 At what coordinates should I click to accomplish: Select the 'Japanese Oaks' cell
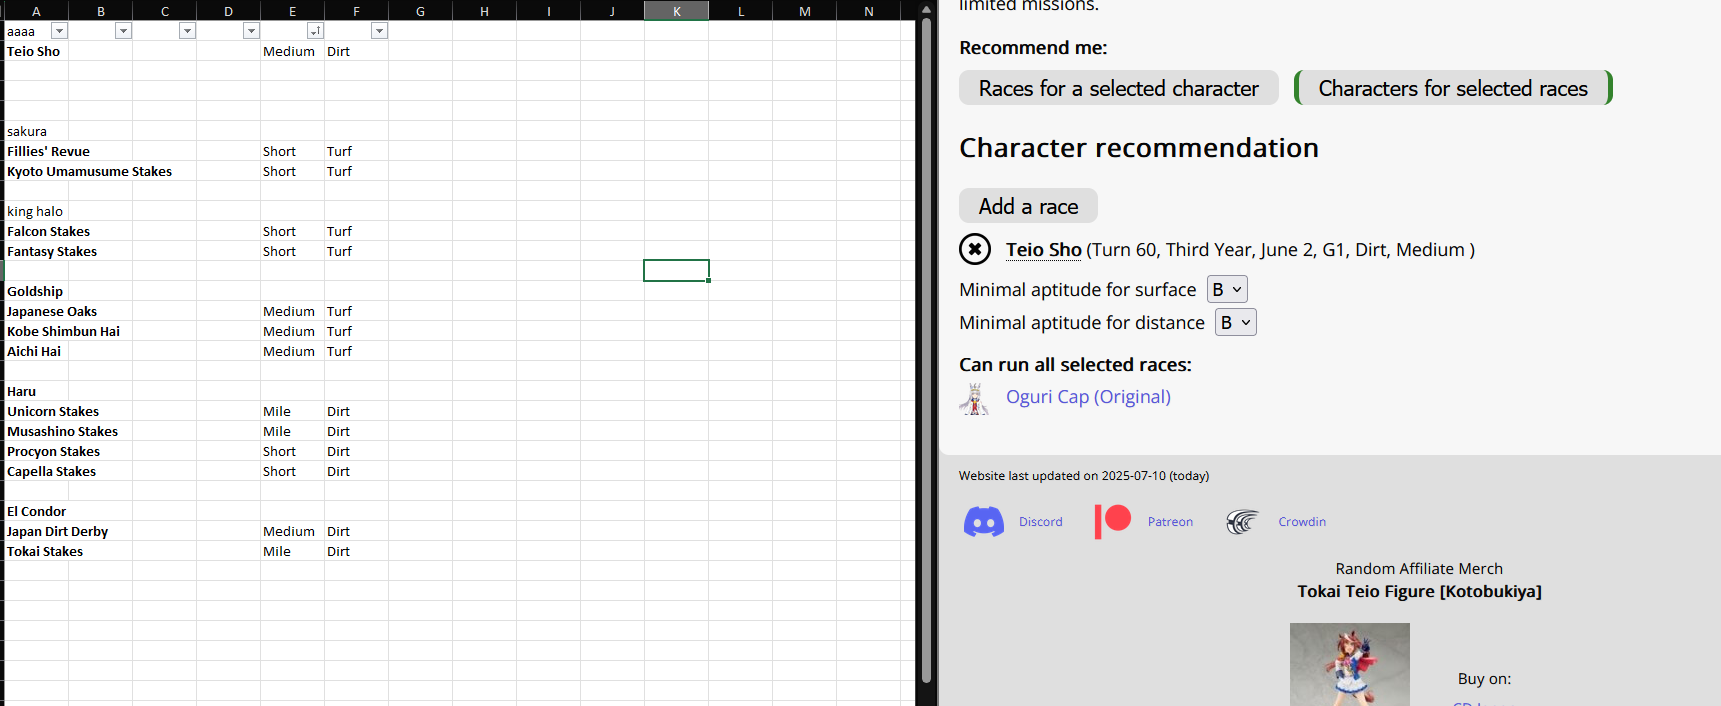click(x=37, y=311)
